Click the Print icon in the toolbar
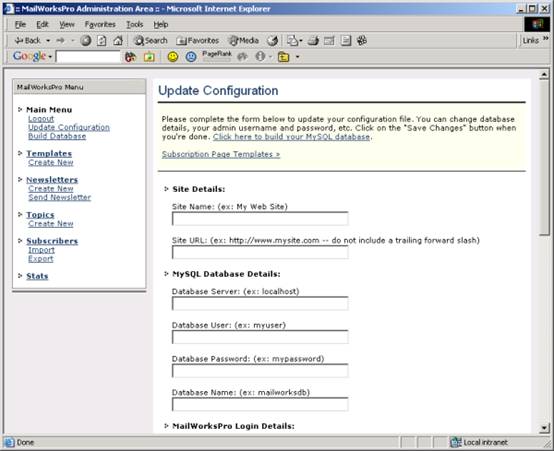Viewport: 554px width, 451px height. tap(313, 41)
